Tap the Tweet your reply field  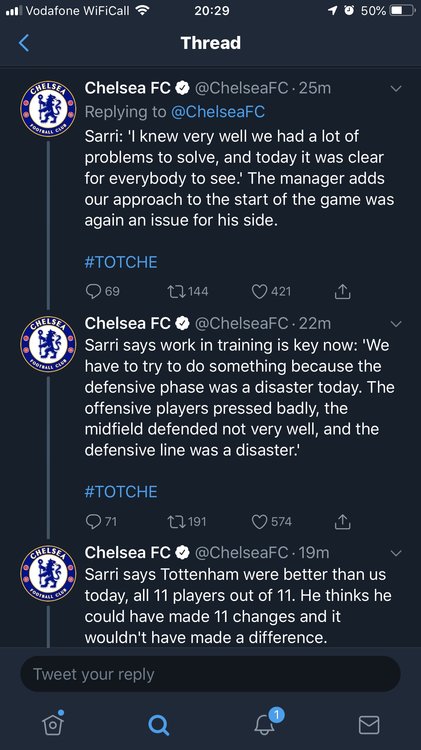[210, 674]
